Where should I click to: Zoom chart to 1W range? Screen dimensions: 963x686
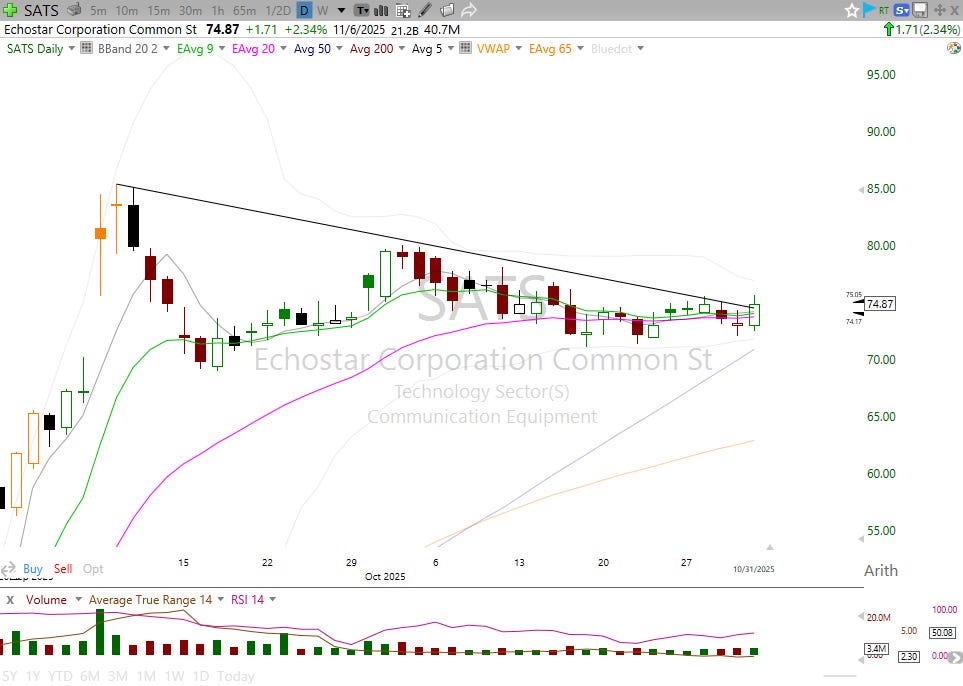click(174, 676)
